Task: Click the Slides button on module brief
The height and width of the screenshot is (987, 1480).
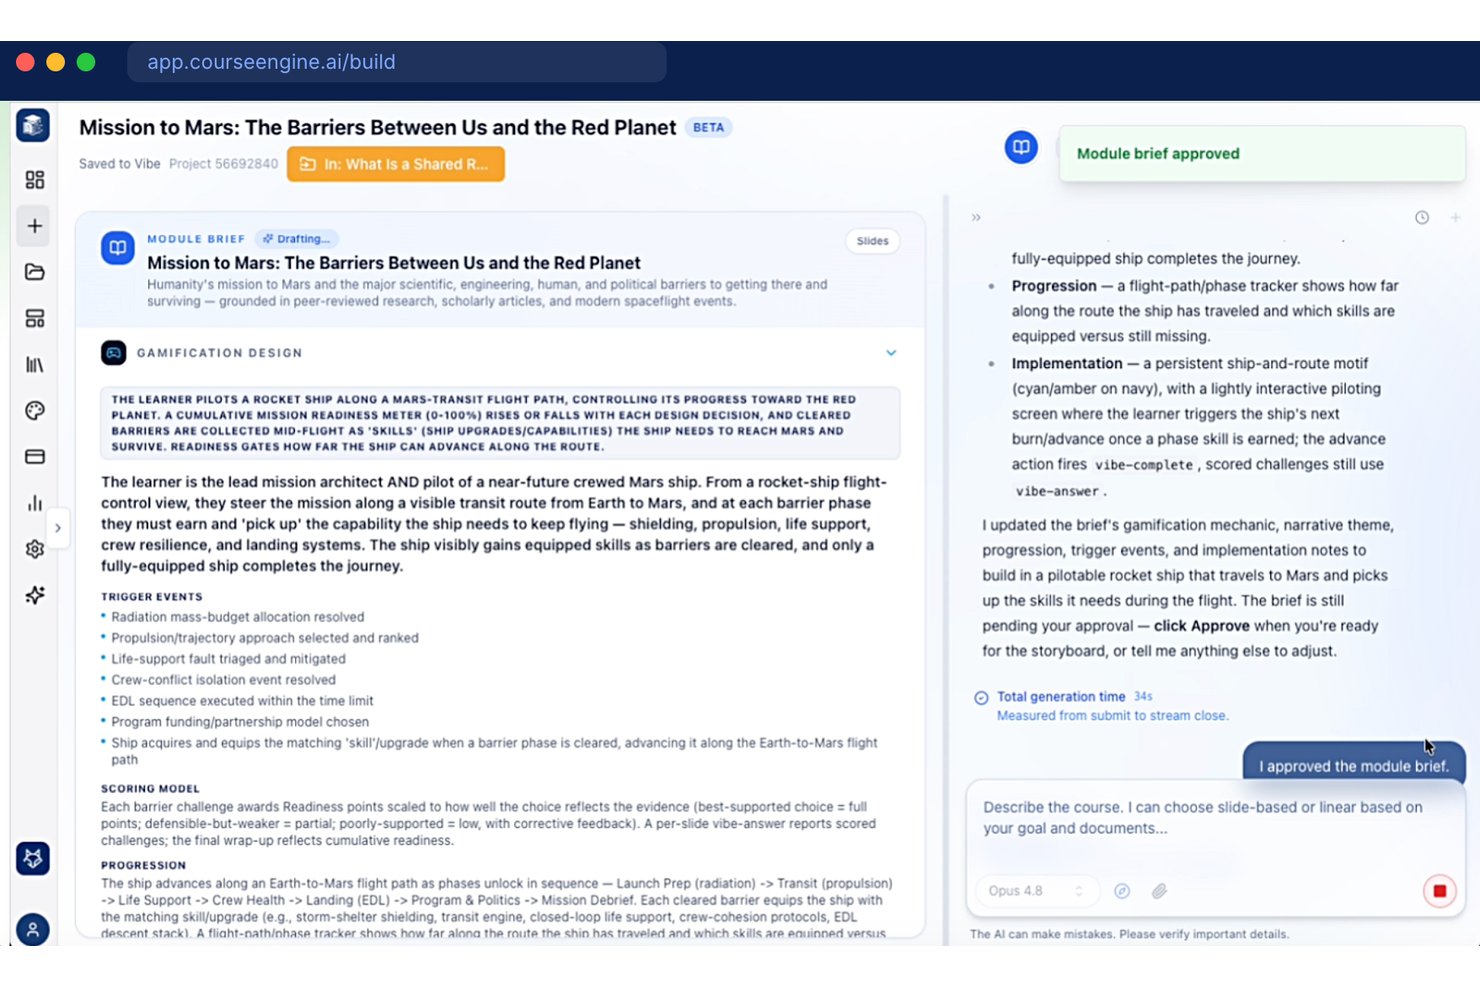Action: point(872,241)
